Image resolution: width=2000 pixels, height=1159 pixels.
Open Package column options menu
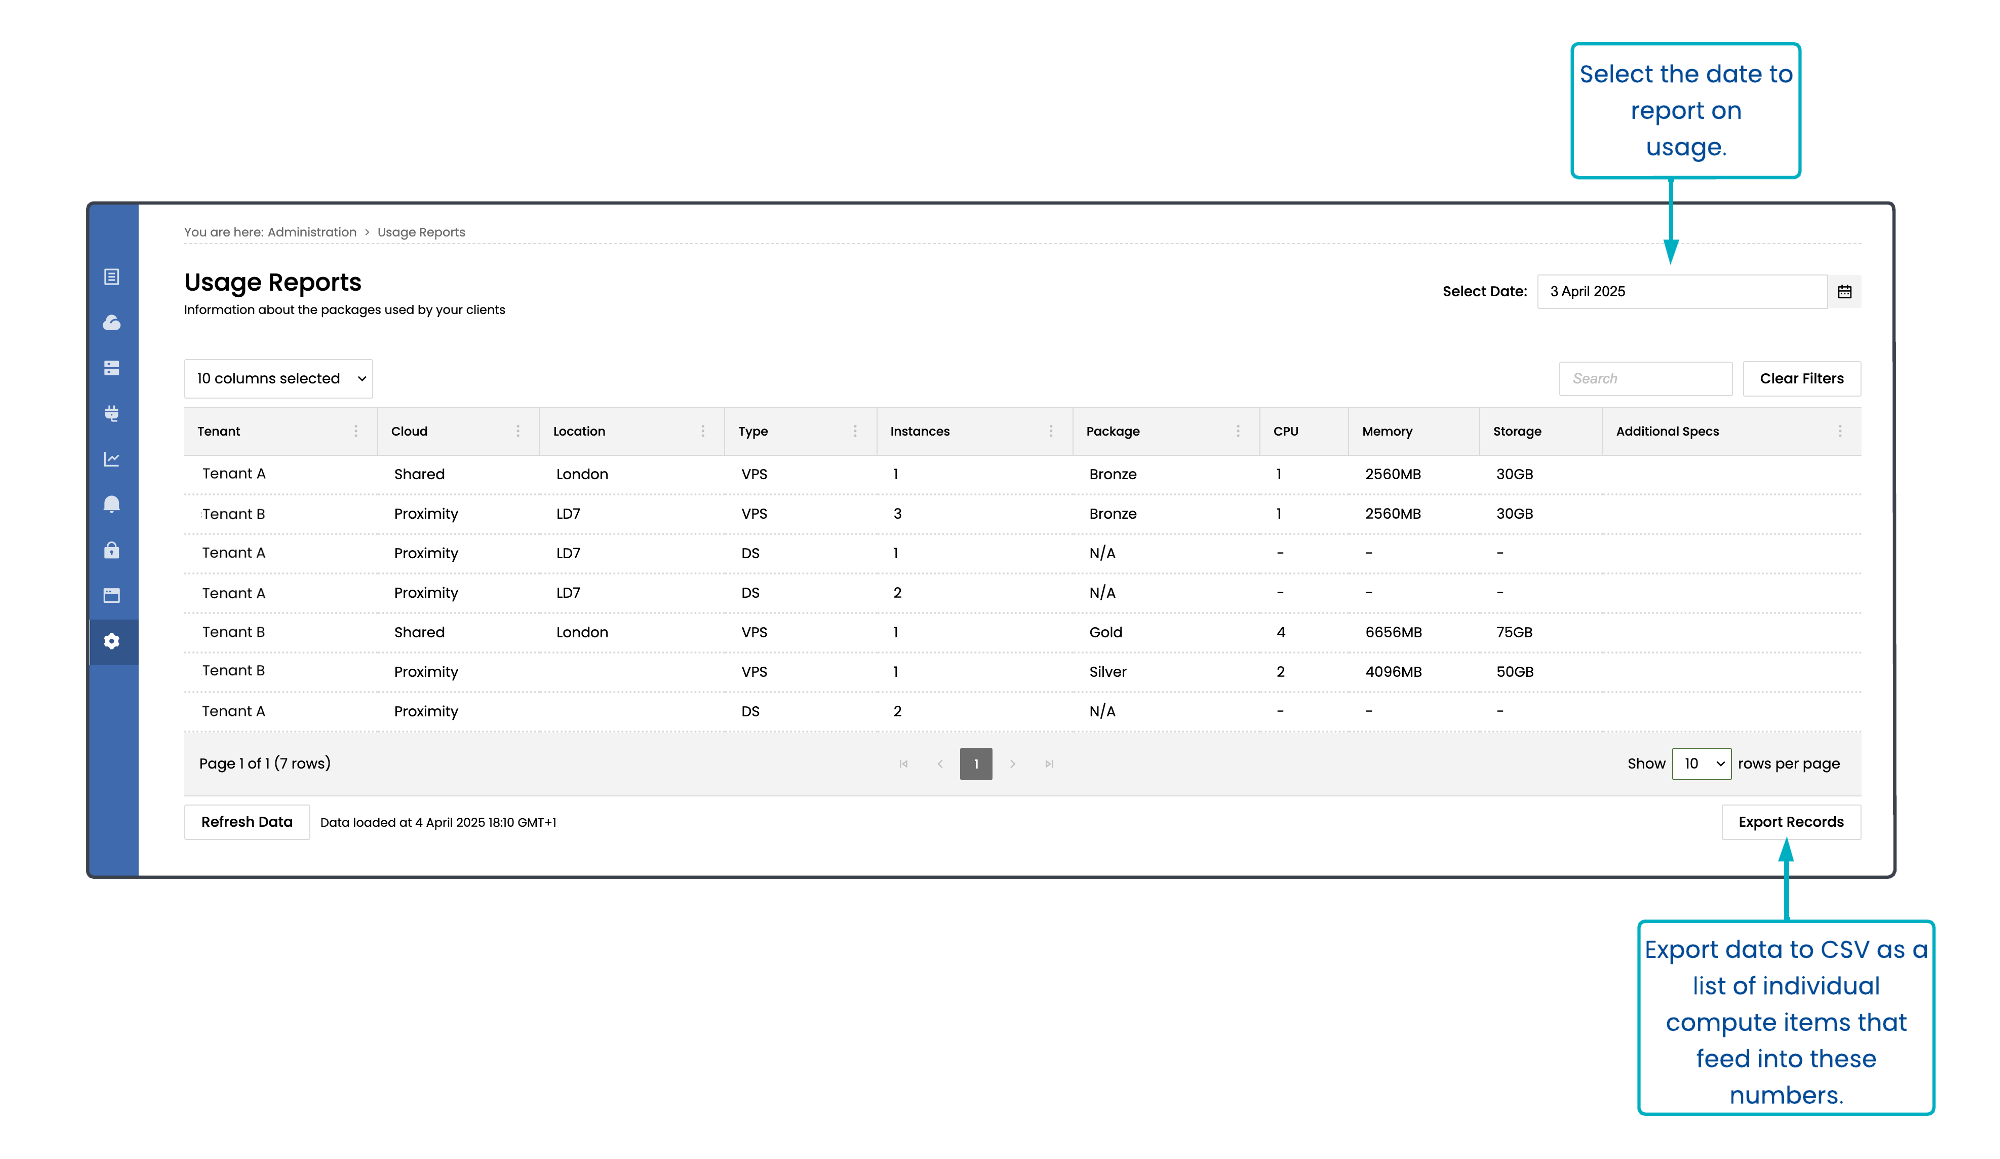coord(1238,431)
